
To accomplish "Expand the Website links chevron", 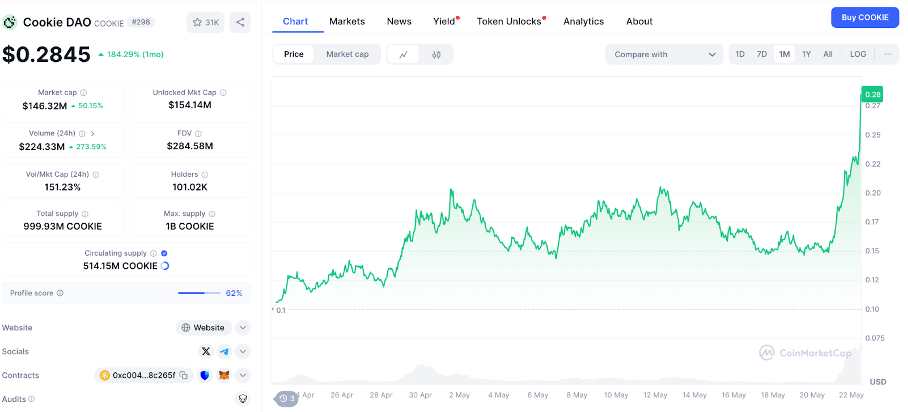I will tap(243, 327).
